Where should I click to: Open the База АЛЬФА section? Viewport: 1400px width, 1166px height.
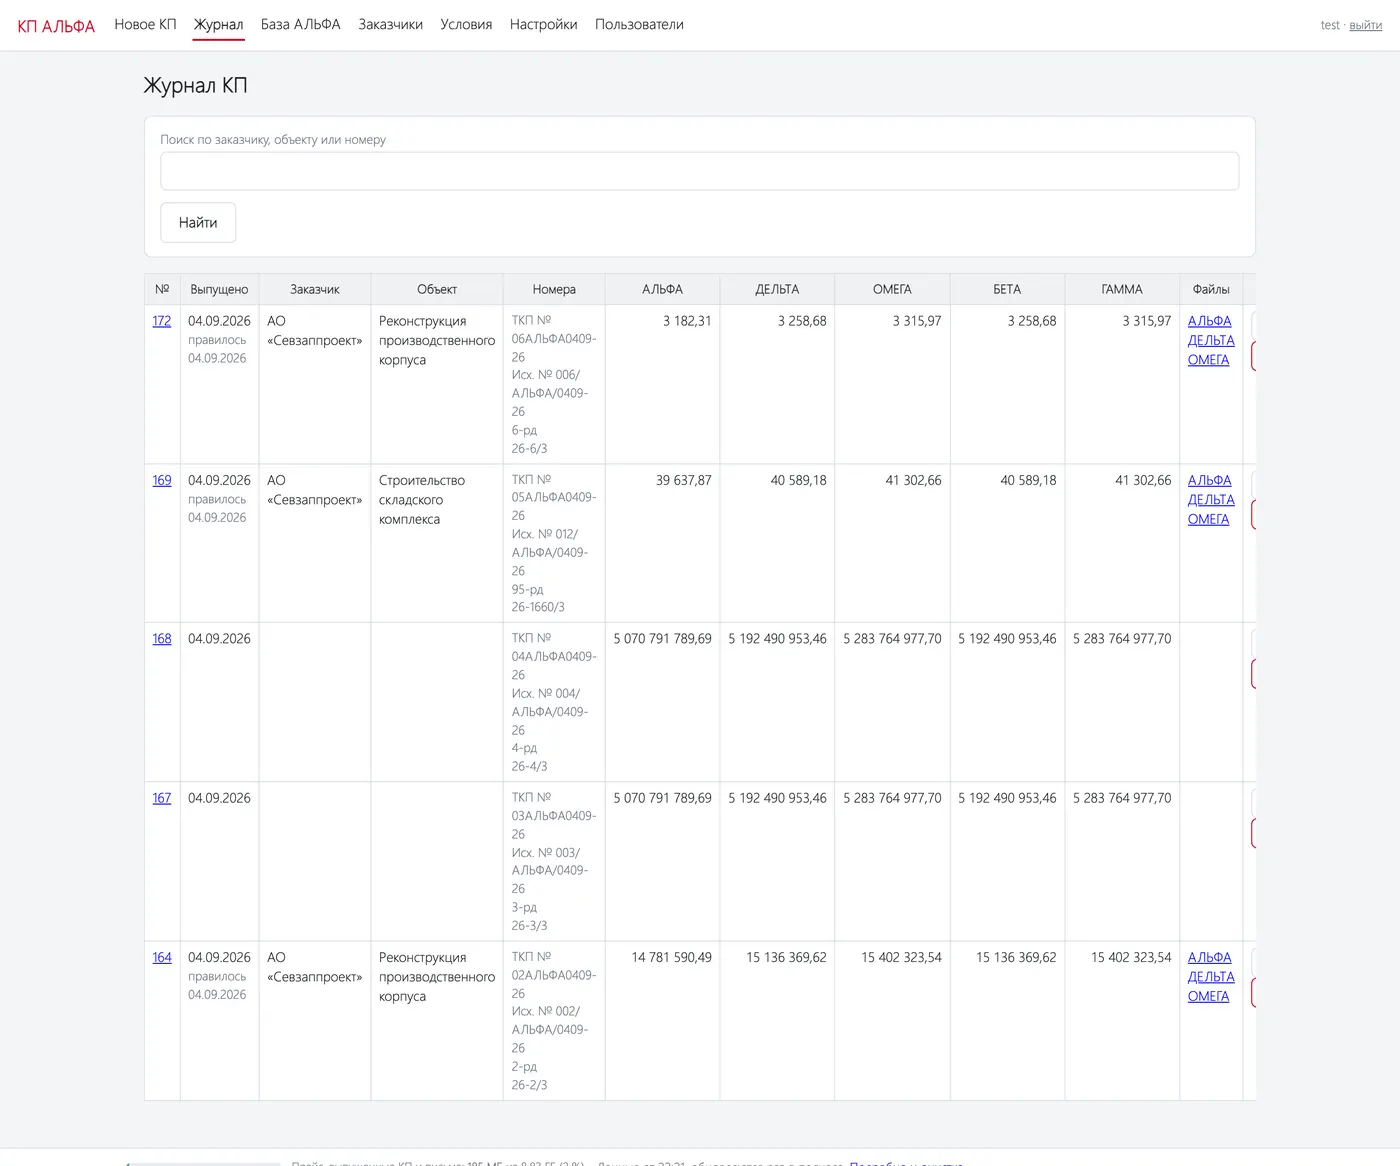pos(300,24)
